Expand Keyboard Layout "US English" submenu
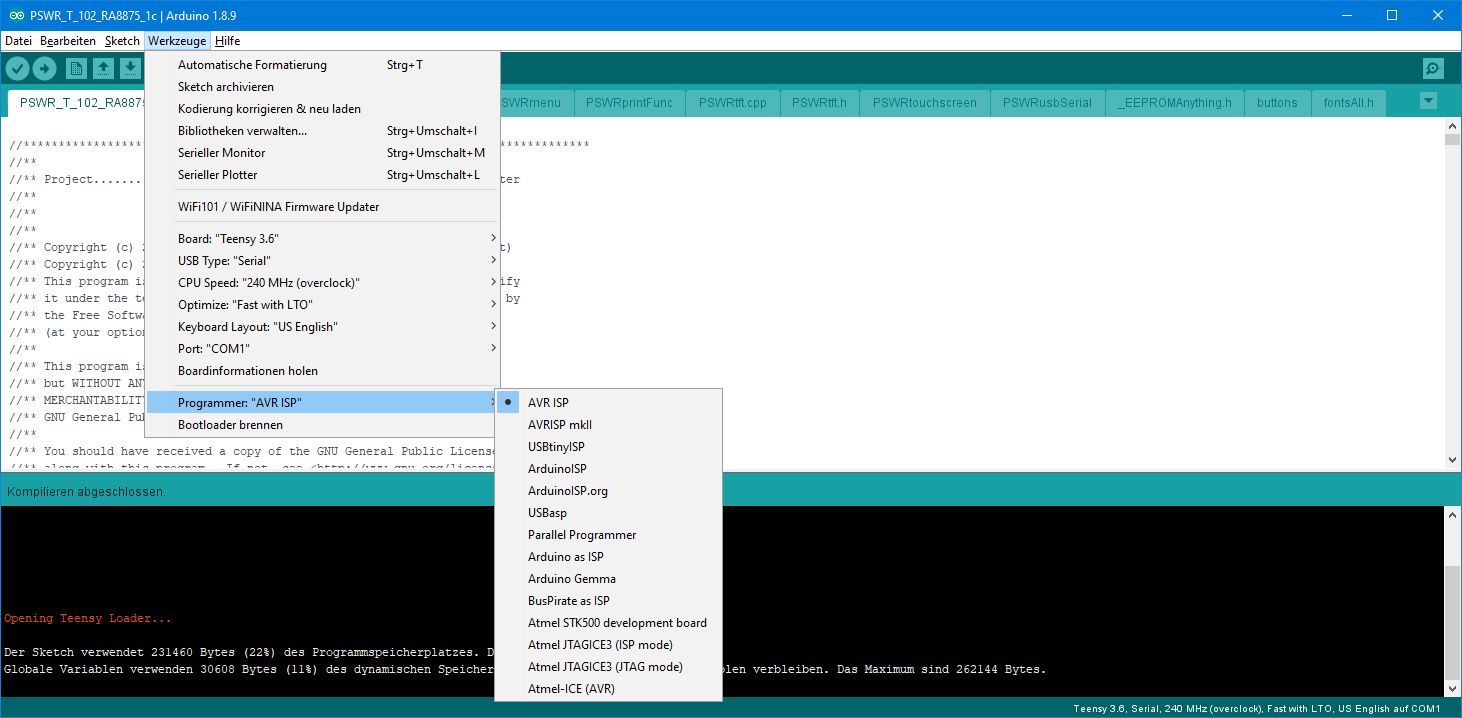 point(322,327)
